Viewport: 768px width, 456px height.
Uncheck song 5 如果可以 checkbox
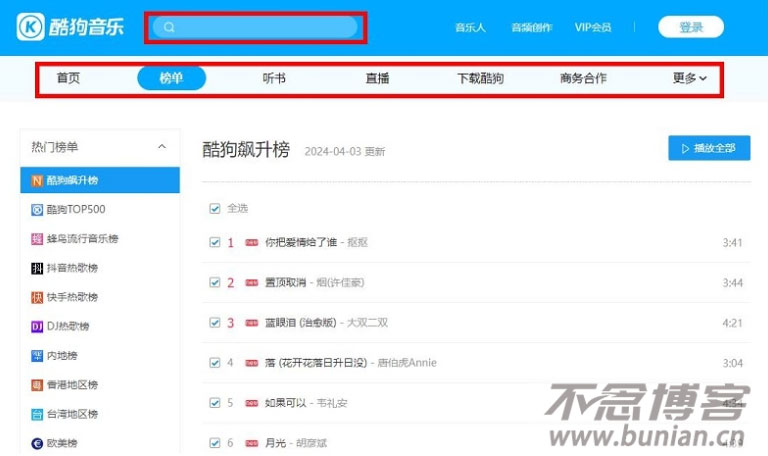(215, 403)
